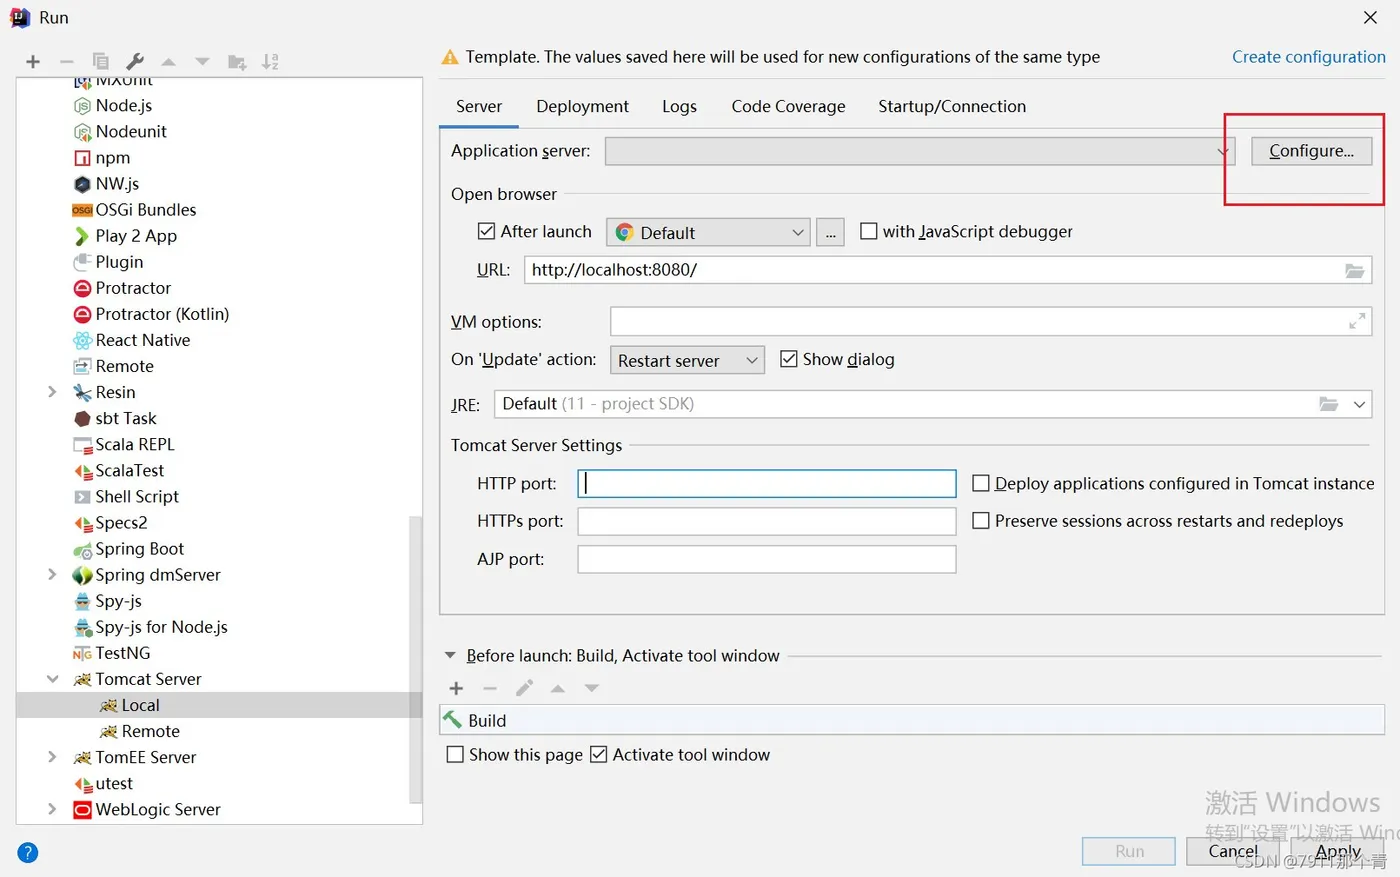
Task: Click into the HTTP port field
Action: (x=767, y=484)
